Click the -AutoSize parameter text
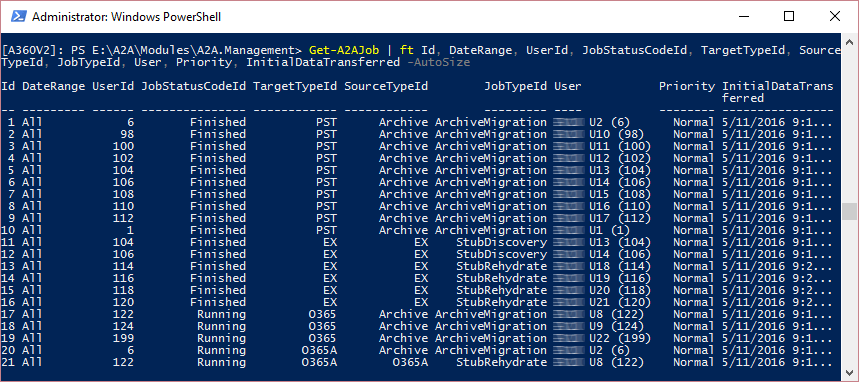The width and height of the screenshot is (859, 382). tap(438, 62)
